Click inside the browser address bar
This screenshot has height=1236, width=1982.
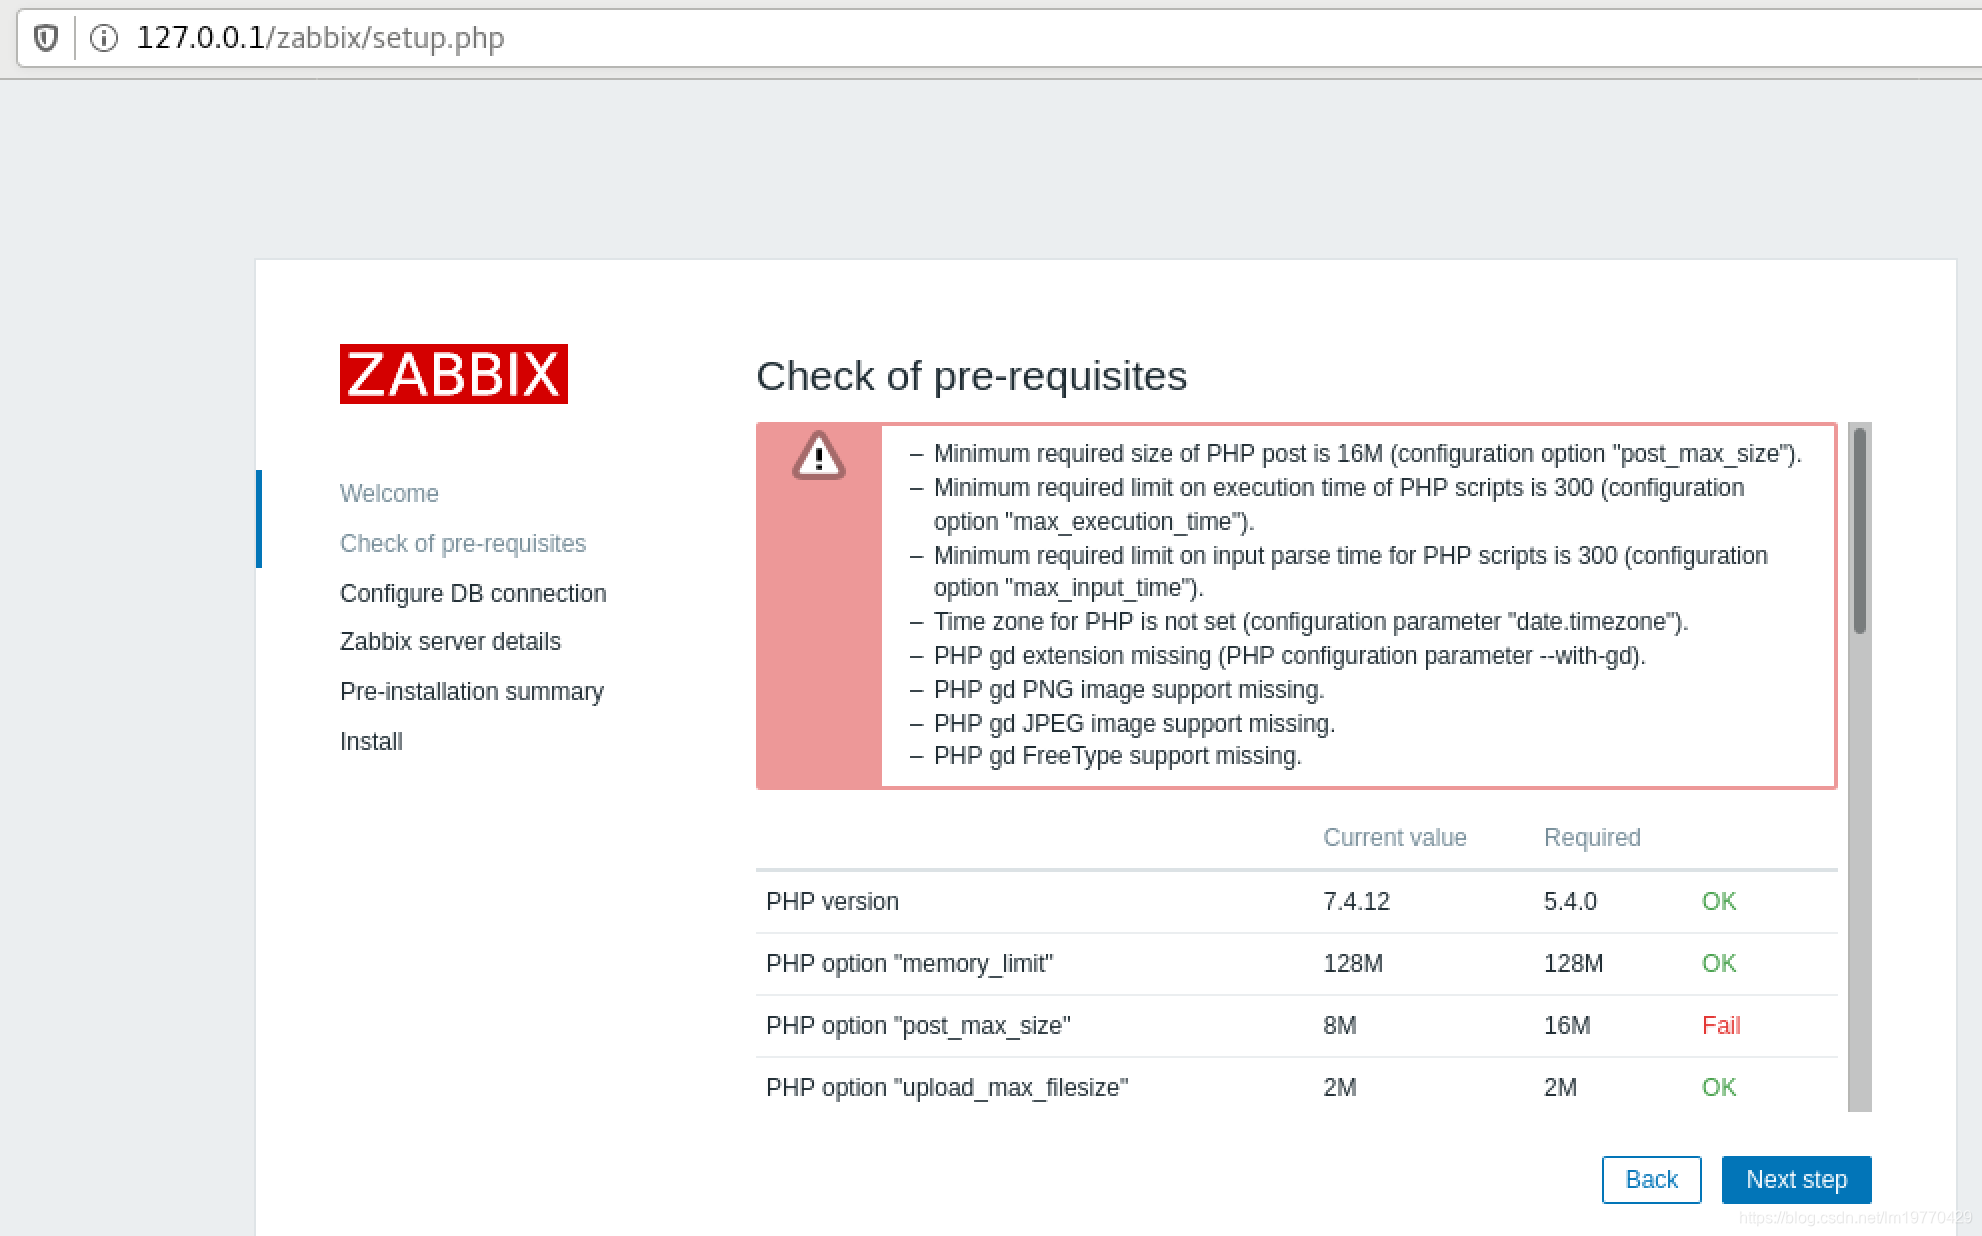(x=600, y=38)
